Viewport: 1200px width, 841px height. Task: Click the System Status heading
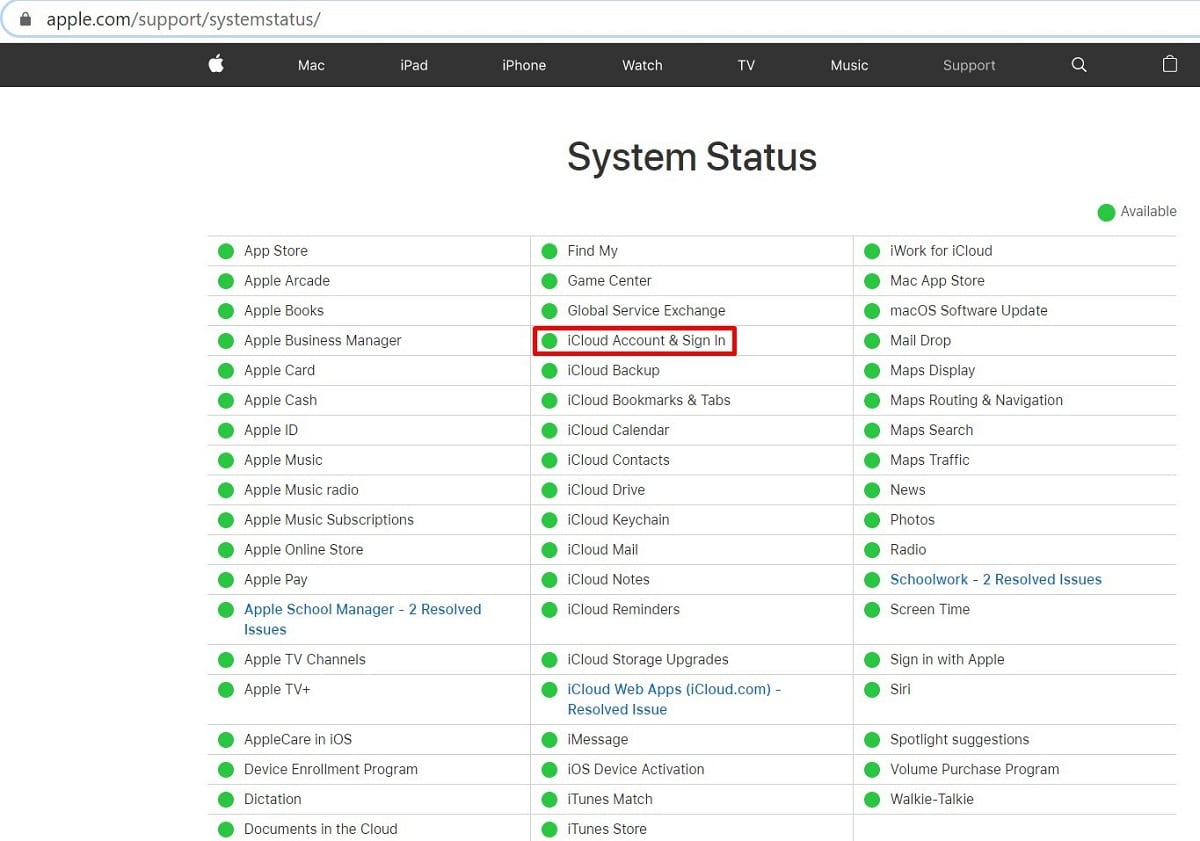692,157
